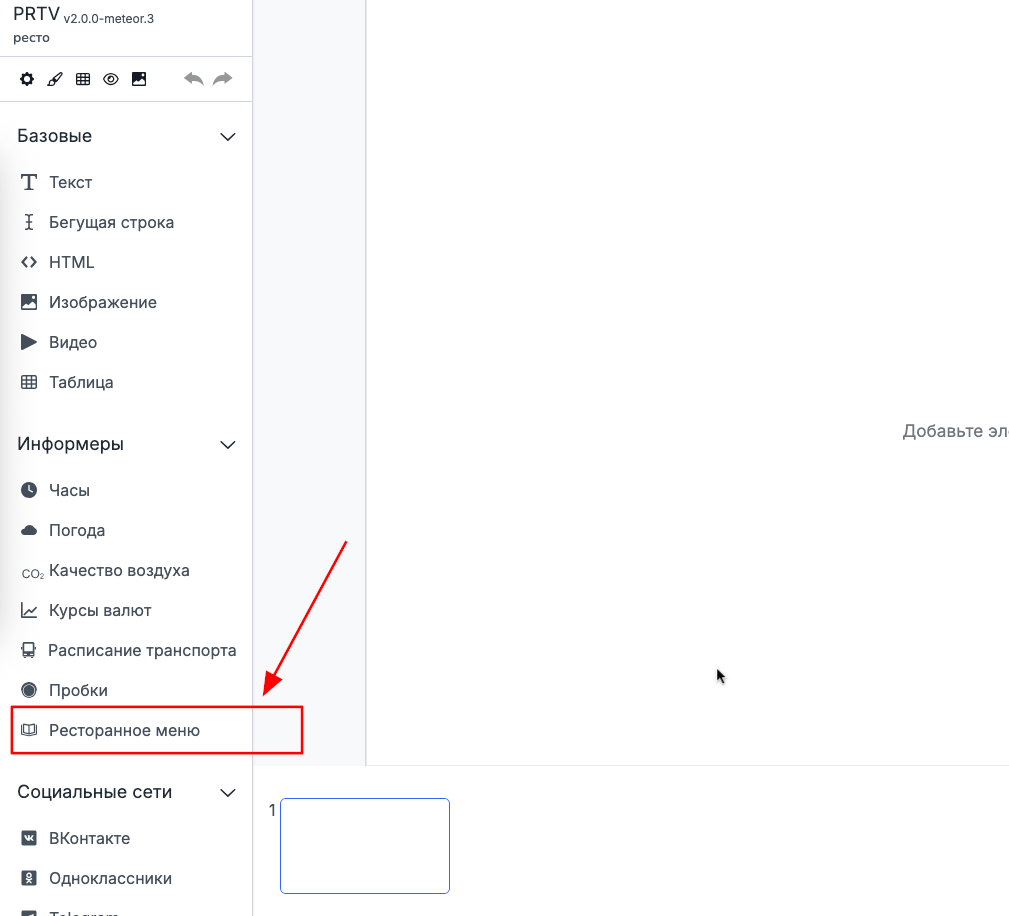
Task: Click the Видео play icon
Action: 29,342
